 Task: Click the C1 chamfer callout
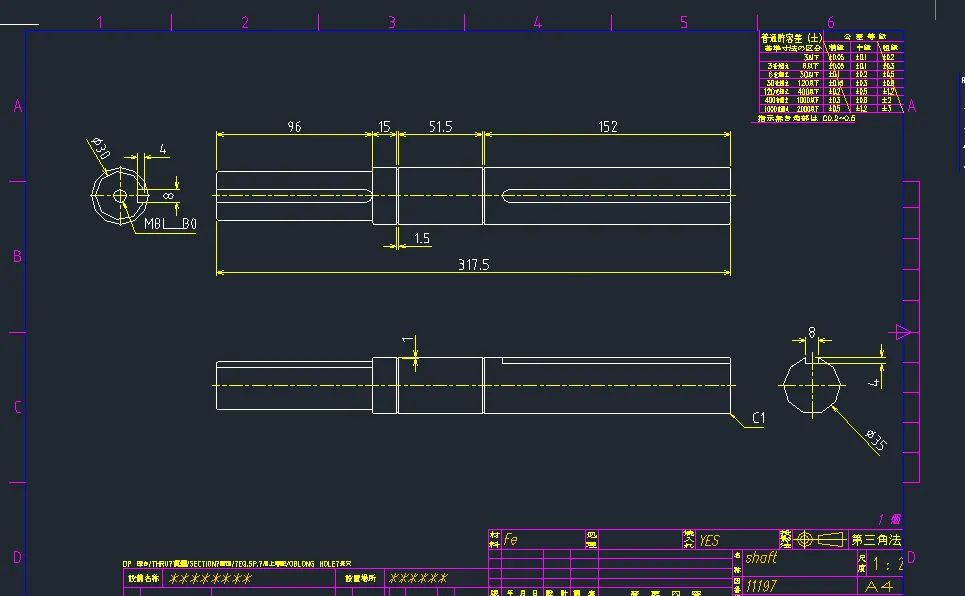pyautogui.click(x=757, y=419)
